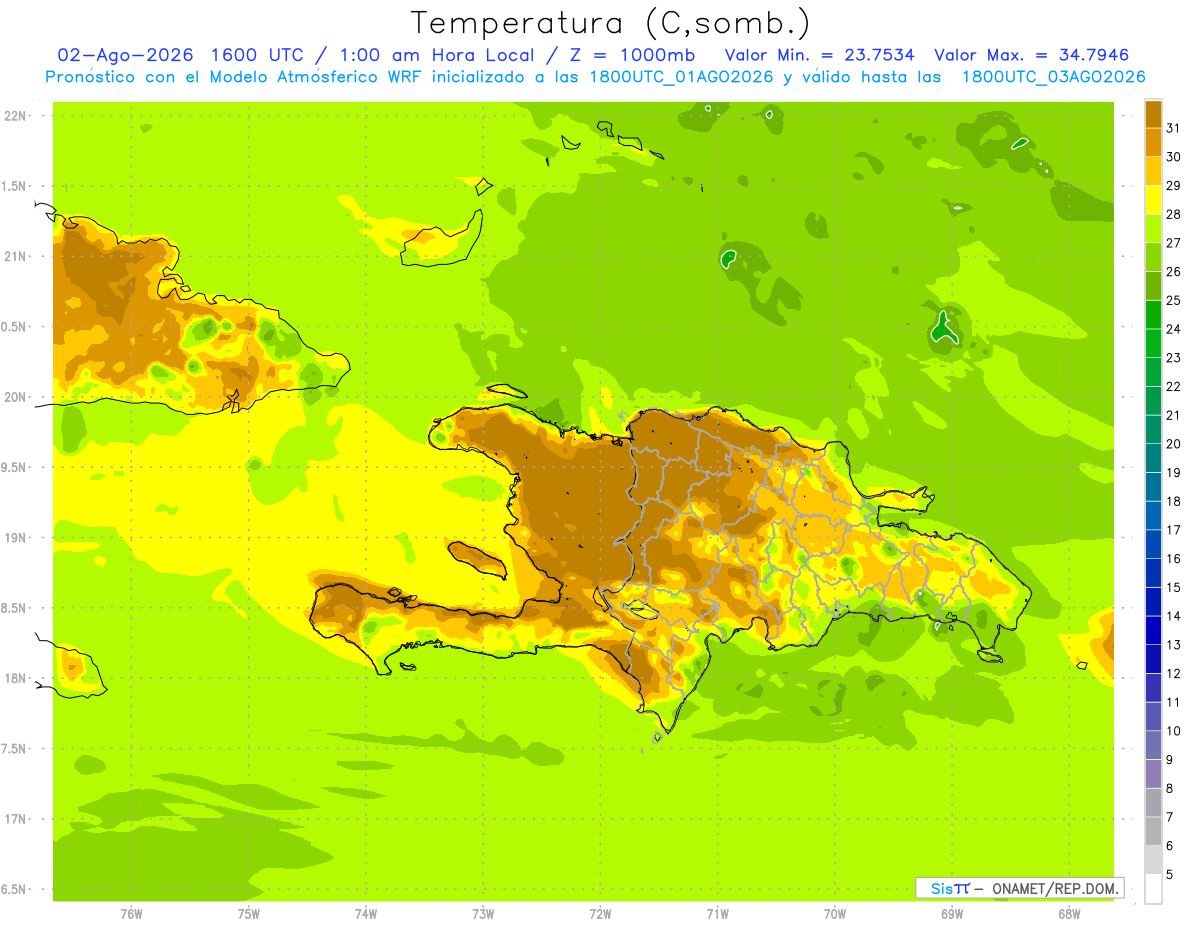1200x927 pixels.
Task: Click the "71W" longitude label
Action: (717, 914)
